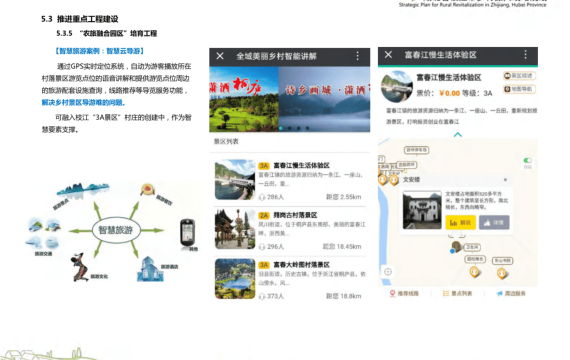Open the three-dot menu of 全域美丽乡村智能讲解
Viewport: 570px width, 360px height.
pos(357,56)
